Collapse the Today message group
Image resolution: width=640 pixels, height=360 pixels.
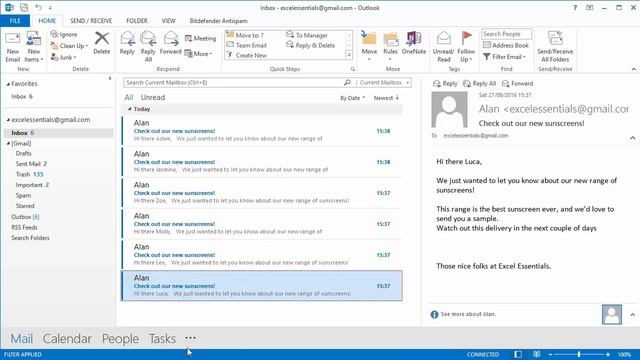tap(130, 109)
